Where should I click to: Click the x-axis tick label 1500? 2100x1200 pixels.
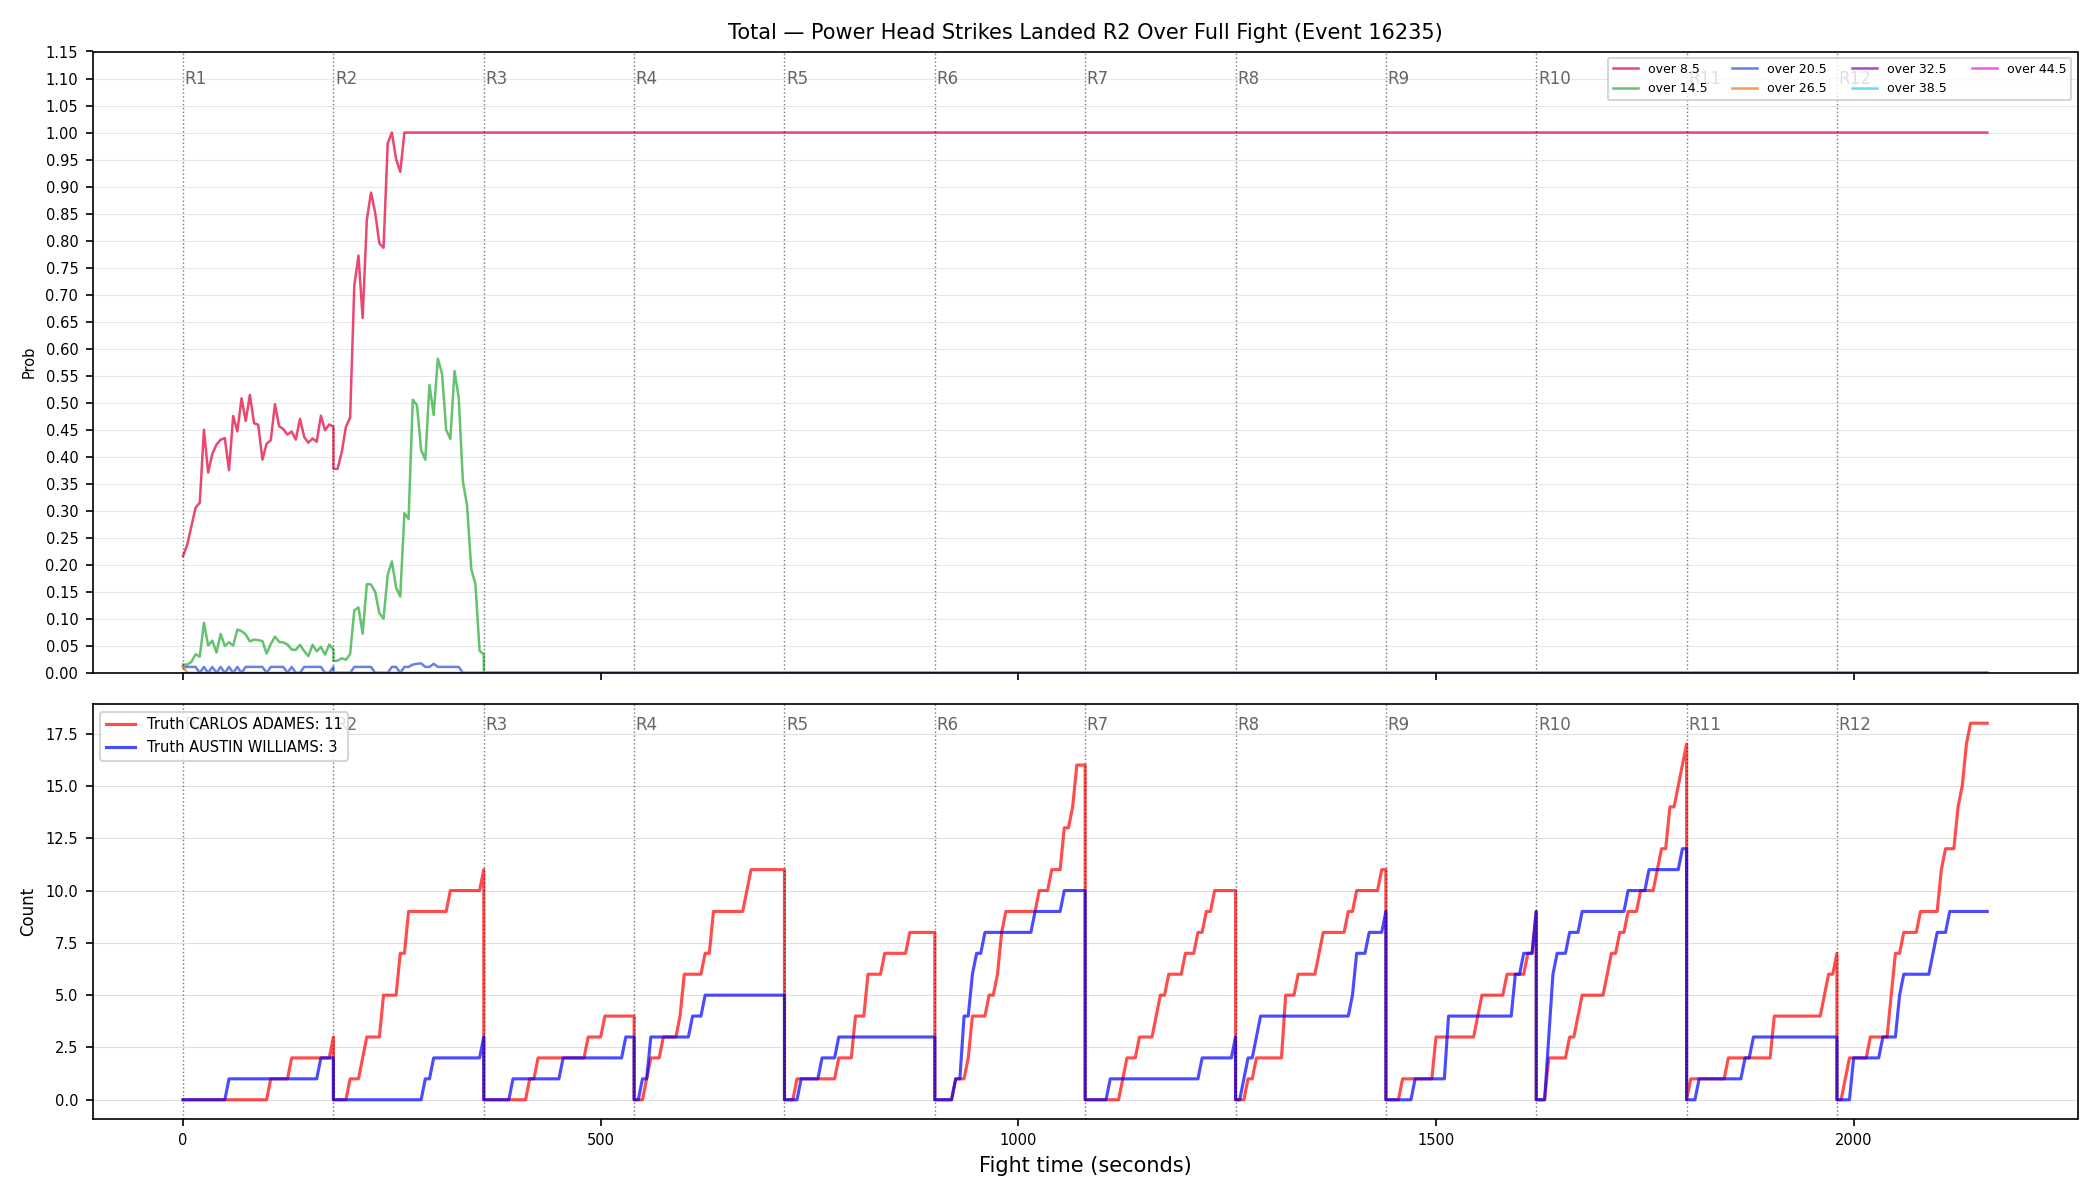tap(1436, 1138)
